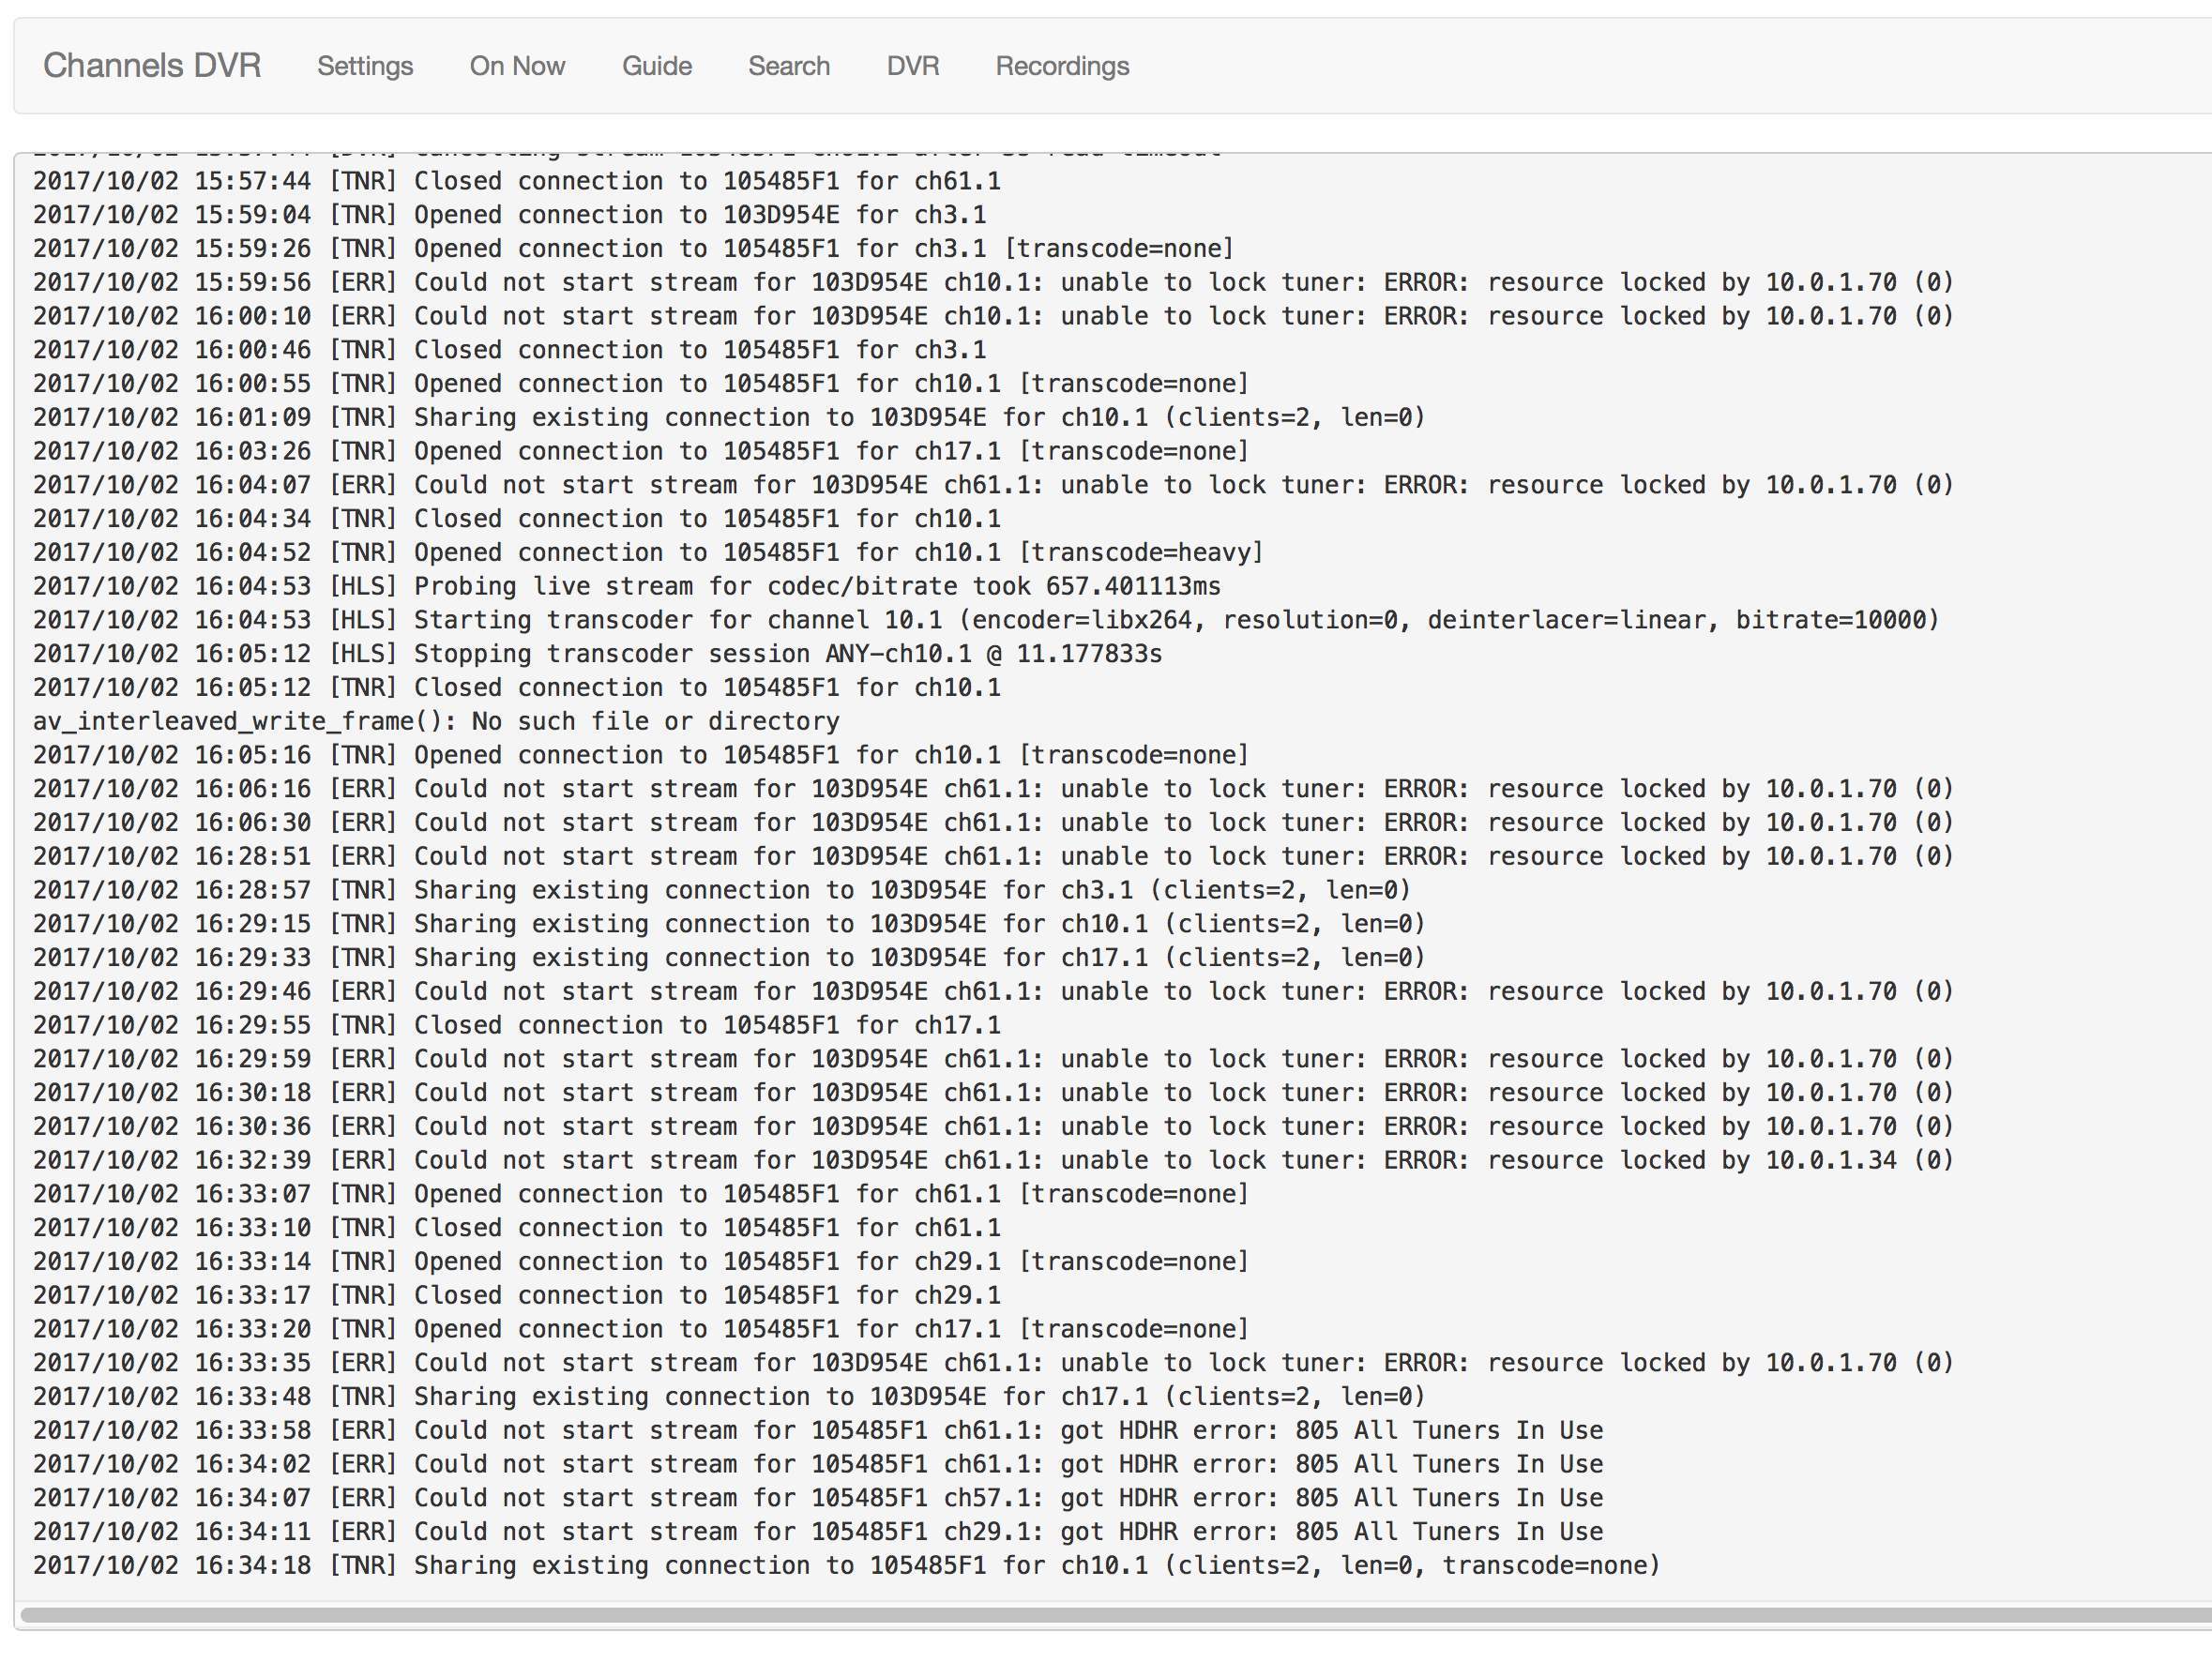Open the Recordings page

pos(1061,66)
